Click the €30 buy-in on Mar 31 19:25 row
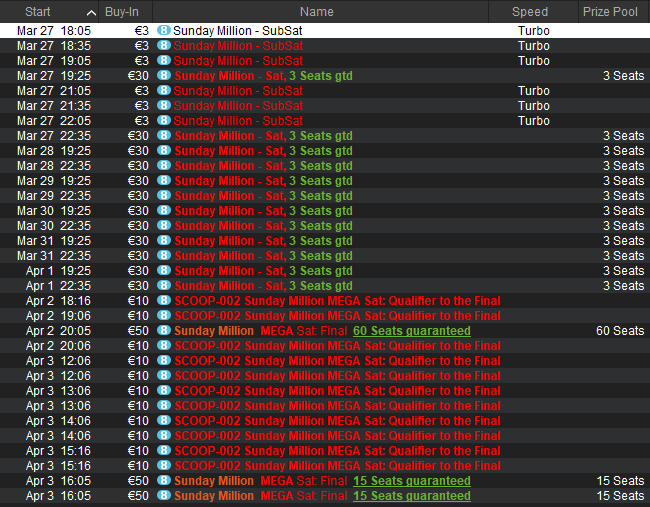This screenshot has height=507, width=650. [138, 240]
